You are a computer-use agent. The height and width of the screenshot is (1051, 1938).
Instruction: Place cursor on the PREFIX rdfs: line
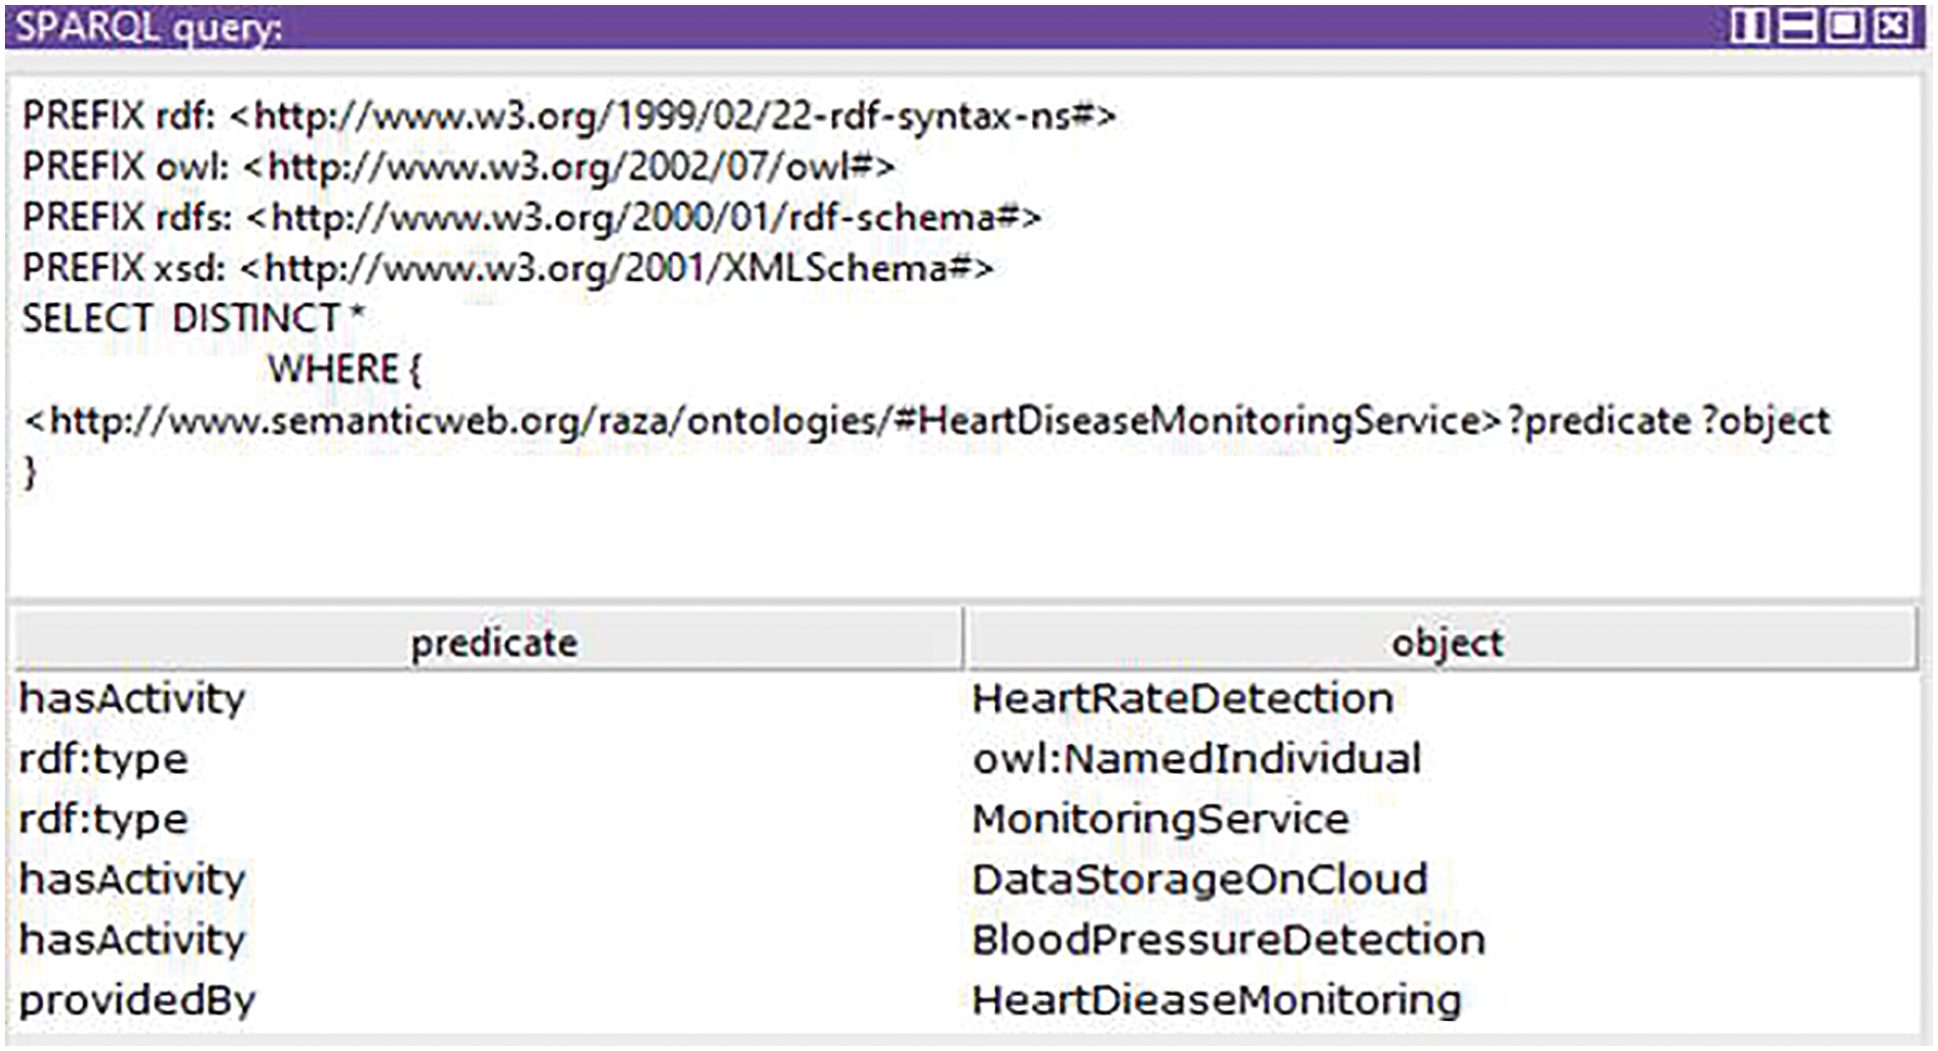pyautogui.click(x=531, y=218)
